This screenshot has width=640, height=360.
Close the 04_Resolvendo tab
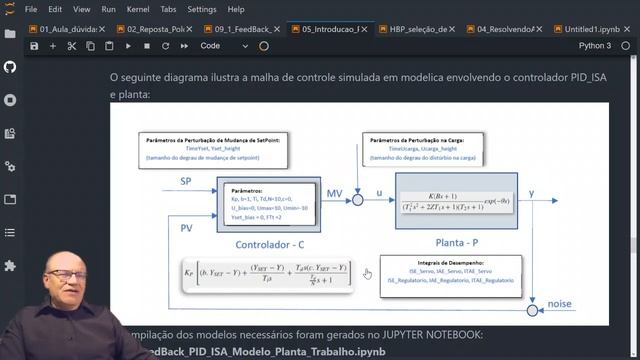[x=539, y=29]
